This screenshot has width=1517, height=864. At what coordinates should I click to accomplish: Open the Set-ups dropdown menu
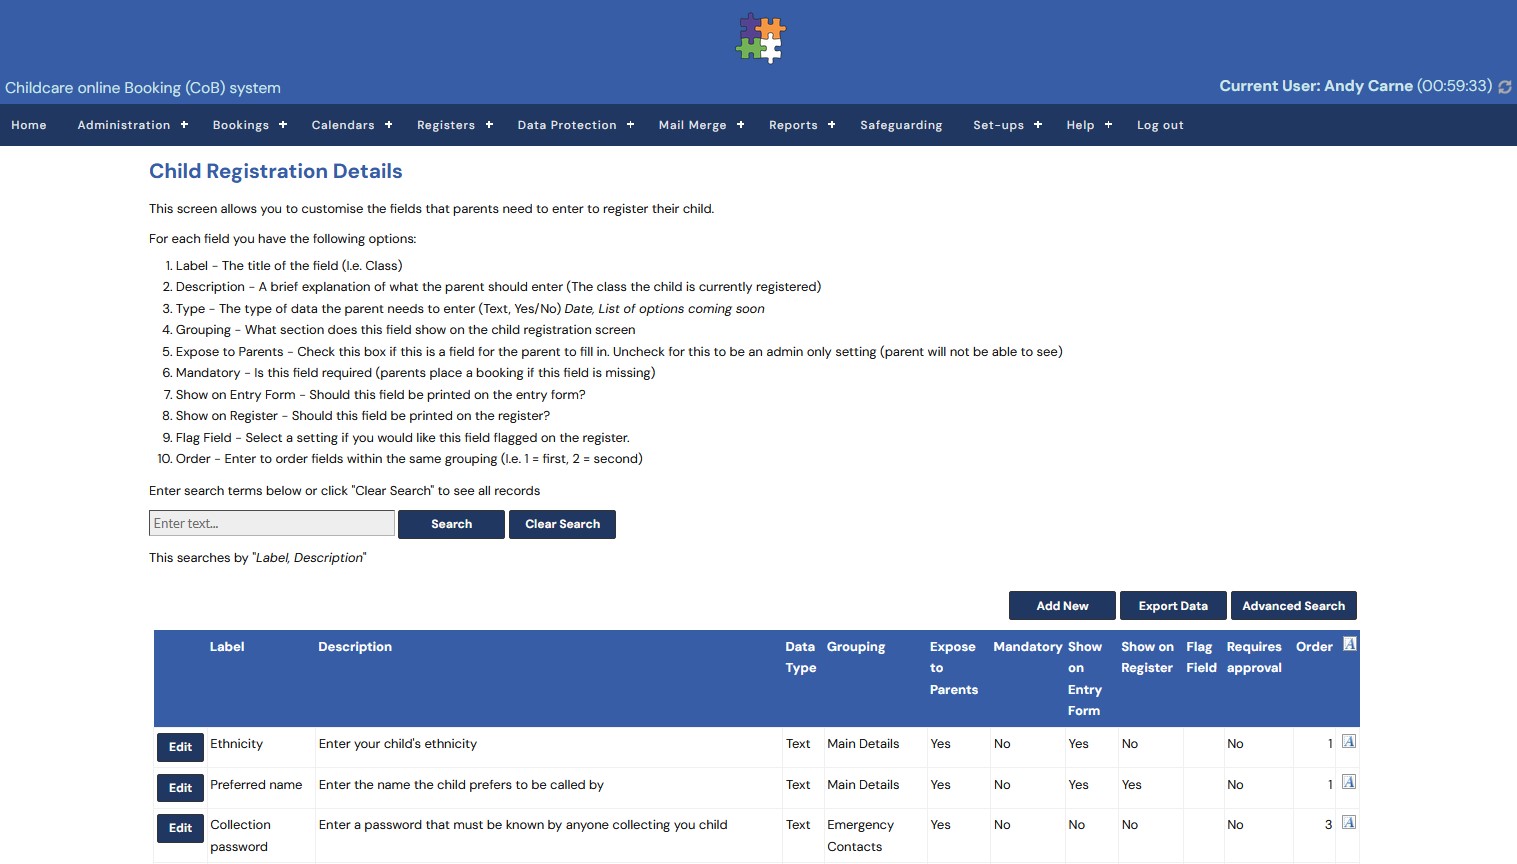(x=1007, y=125)
